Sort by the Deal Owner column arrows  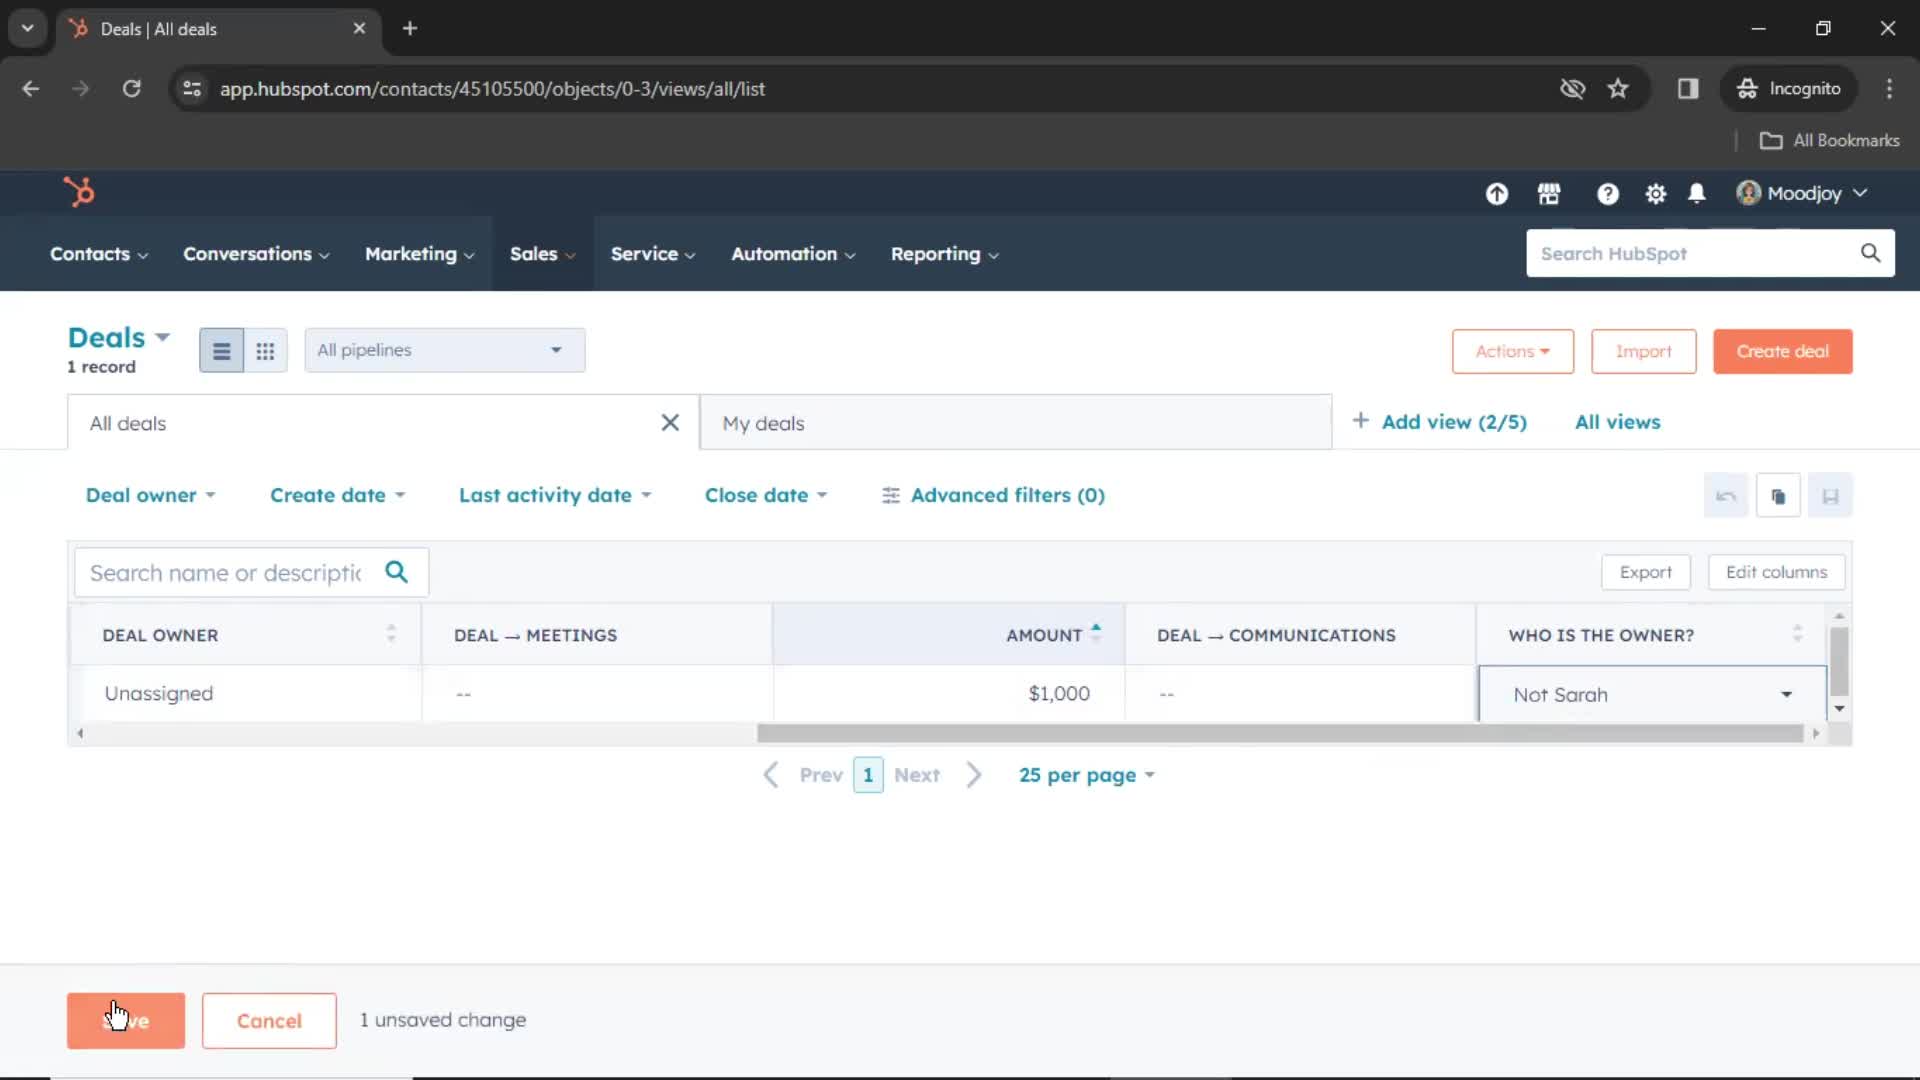point(391,634)
